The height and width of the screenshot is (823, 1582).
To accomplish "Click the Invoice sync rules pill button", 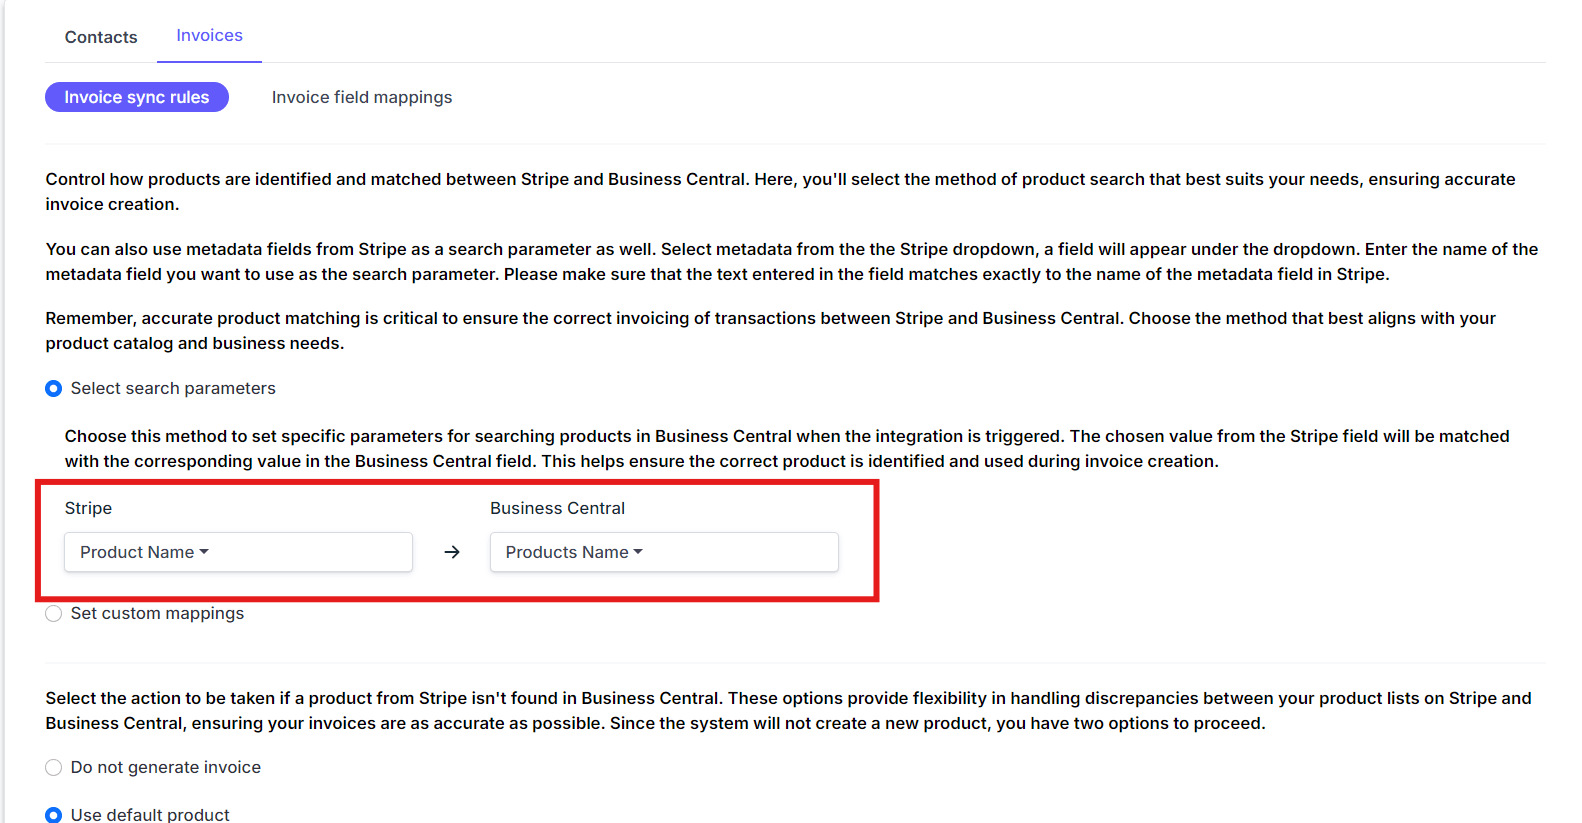I will tap(137, 97).
